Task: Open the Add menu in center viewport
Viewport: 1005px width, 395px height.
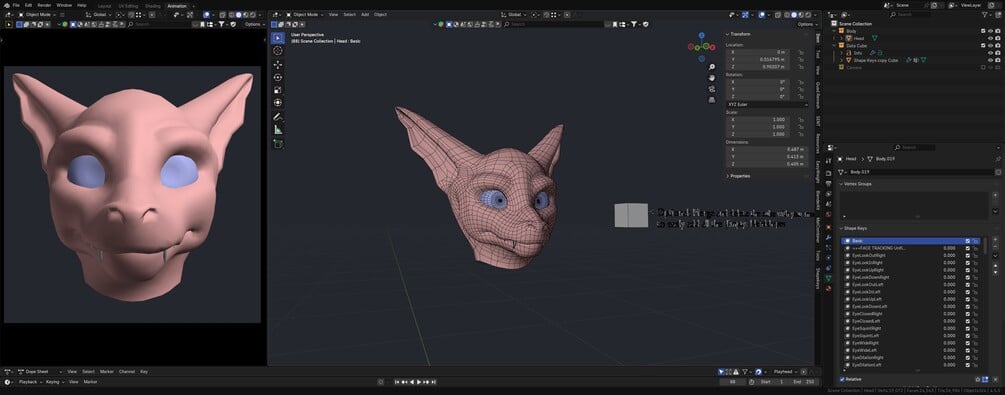Action: [365, 14]
